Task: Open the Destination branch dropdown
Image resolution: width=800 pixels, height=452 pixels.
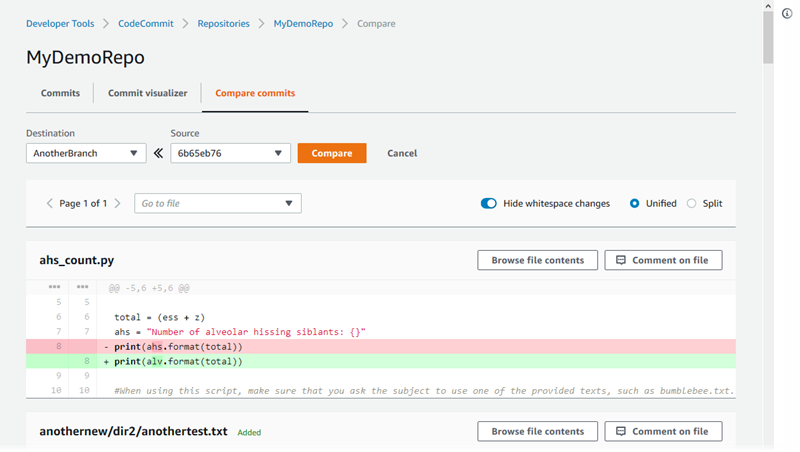Action: coord(86,153)
